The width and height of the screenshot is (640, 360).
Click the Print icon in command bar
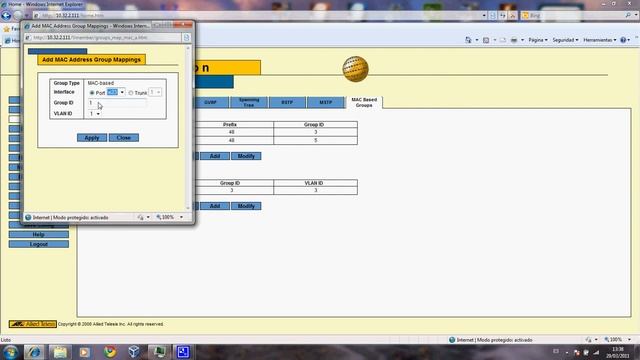pos(514,40)
